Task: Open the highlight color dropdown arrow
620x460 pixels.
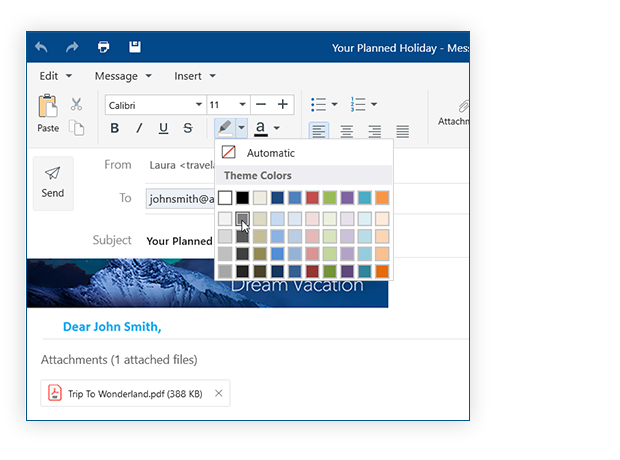Action: (x=241, y=128)
